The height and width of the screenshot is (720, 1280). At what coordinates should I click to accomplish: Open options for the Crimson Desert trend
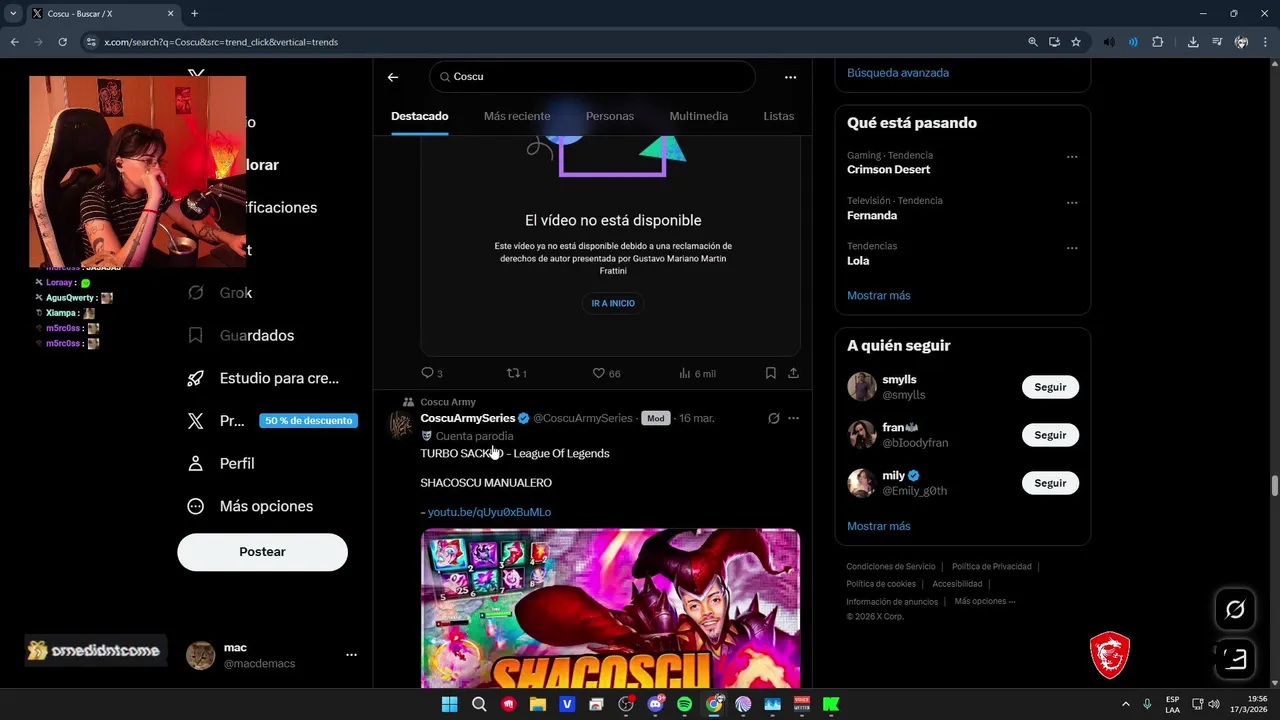(x=1072, y=157)
